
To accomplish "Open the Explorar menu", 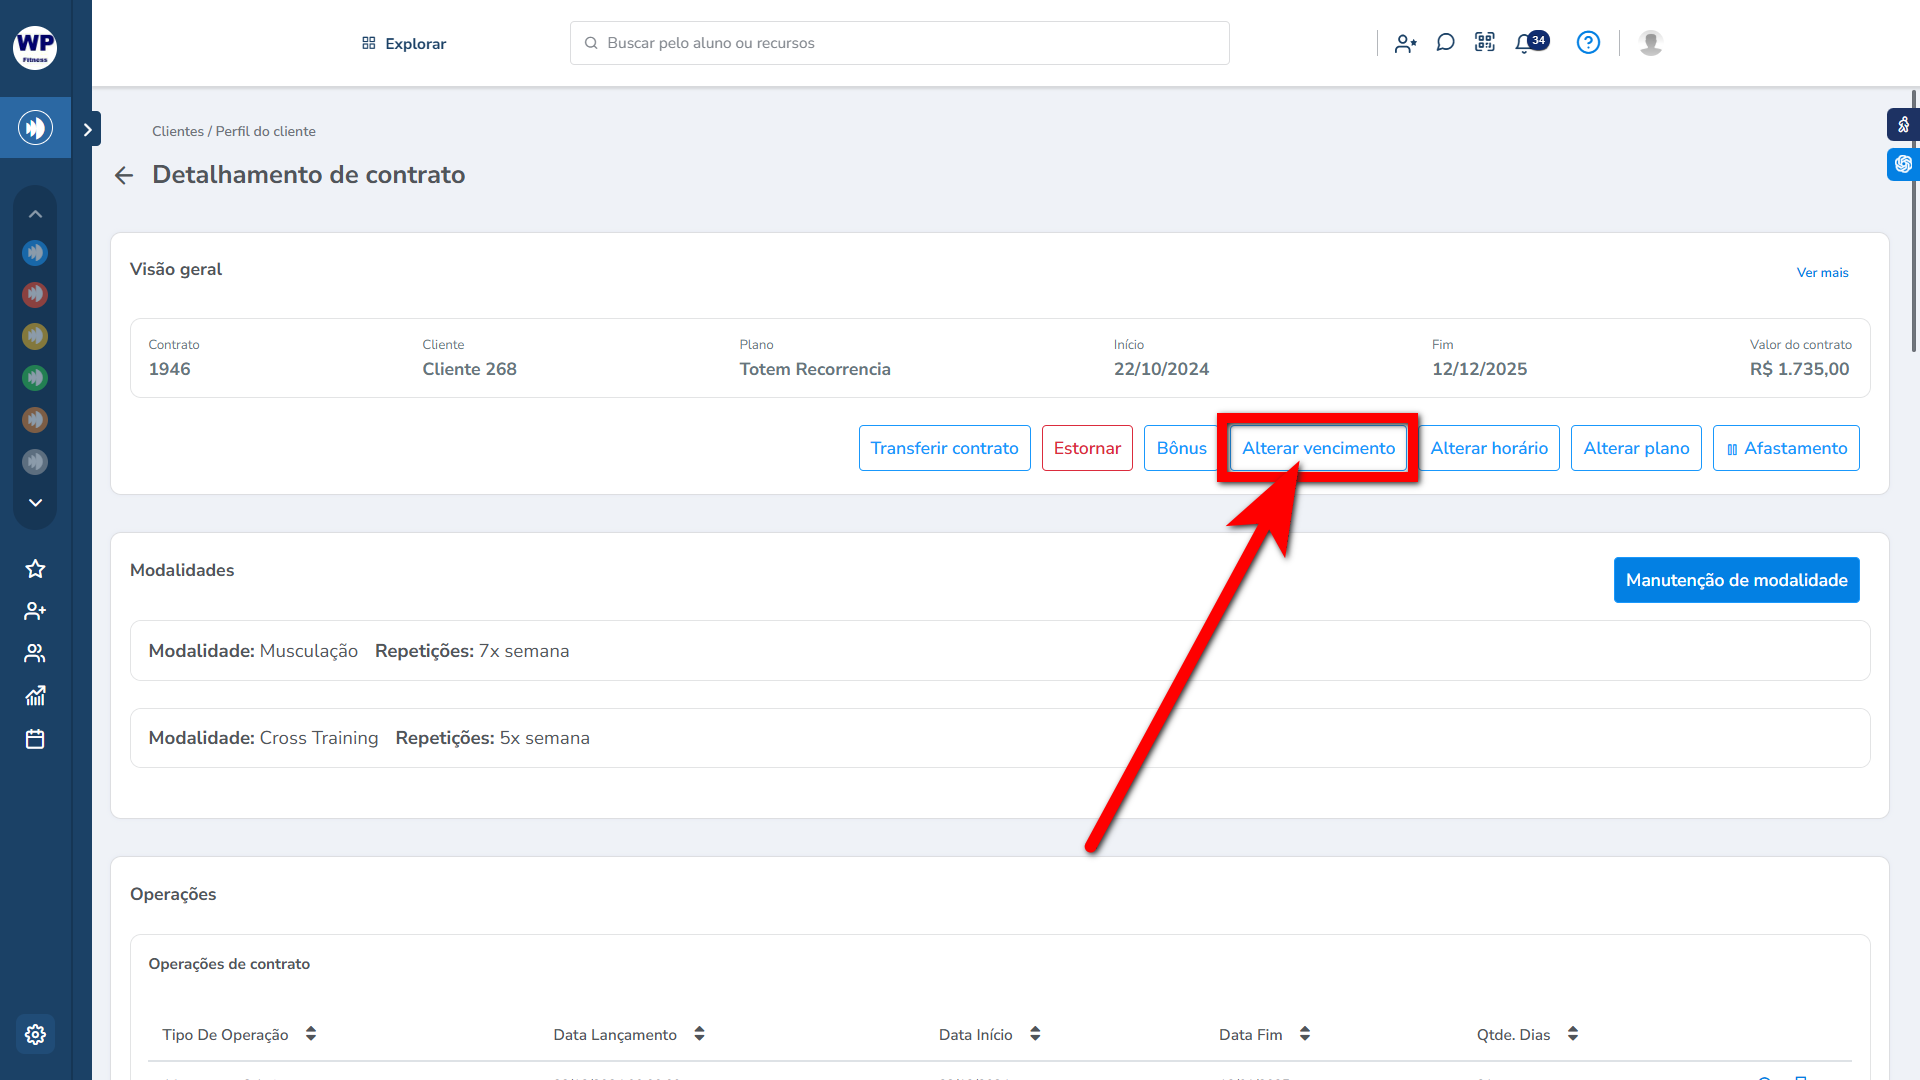I will pyautogui.click(x=404, y=44).
